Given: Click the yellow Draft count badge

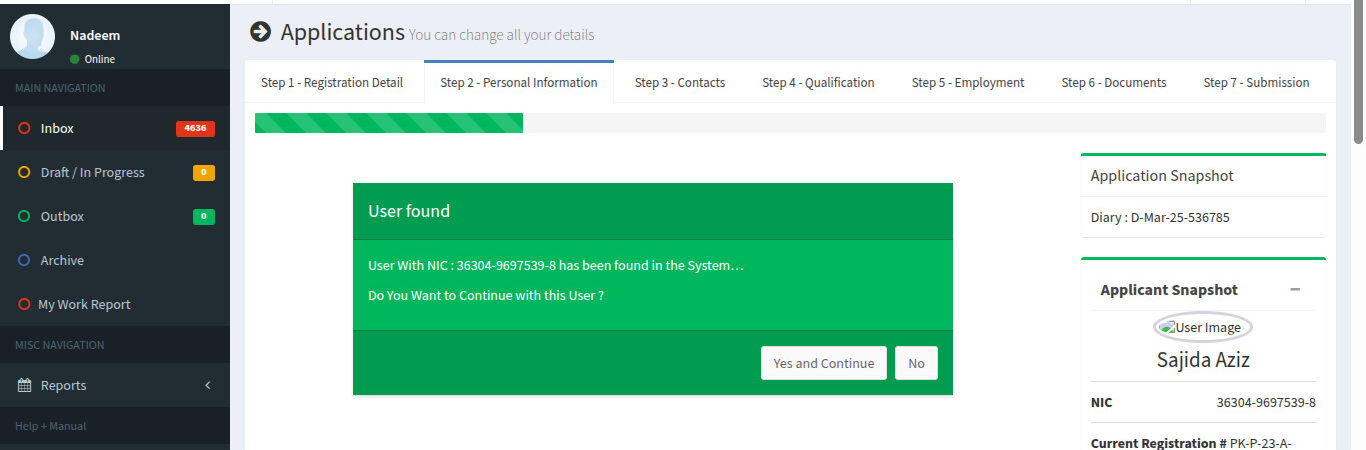Looking at the screenshot, I should click(204, 172).
